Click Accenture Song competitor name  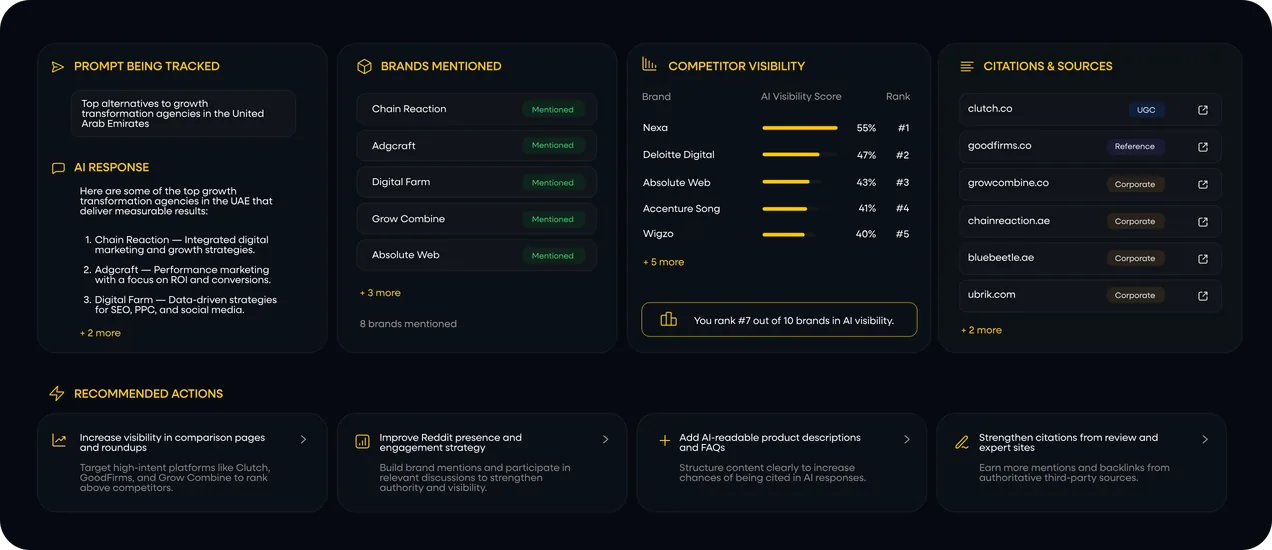[x=681, y=209]
